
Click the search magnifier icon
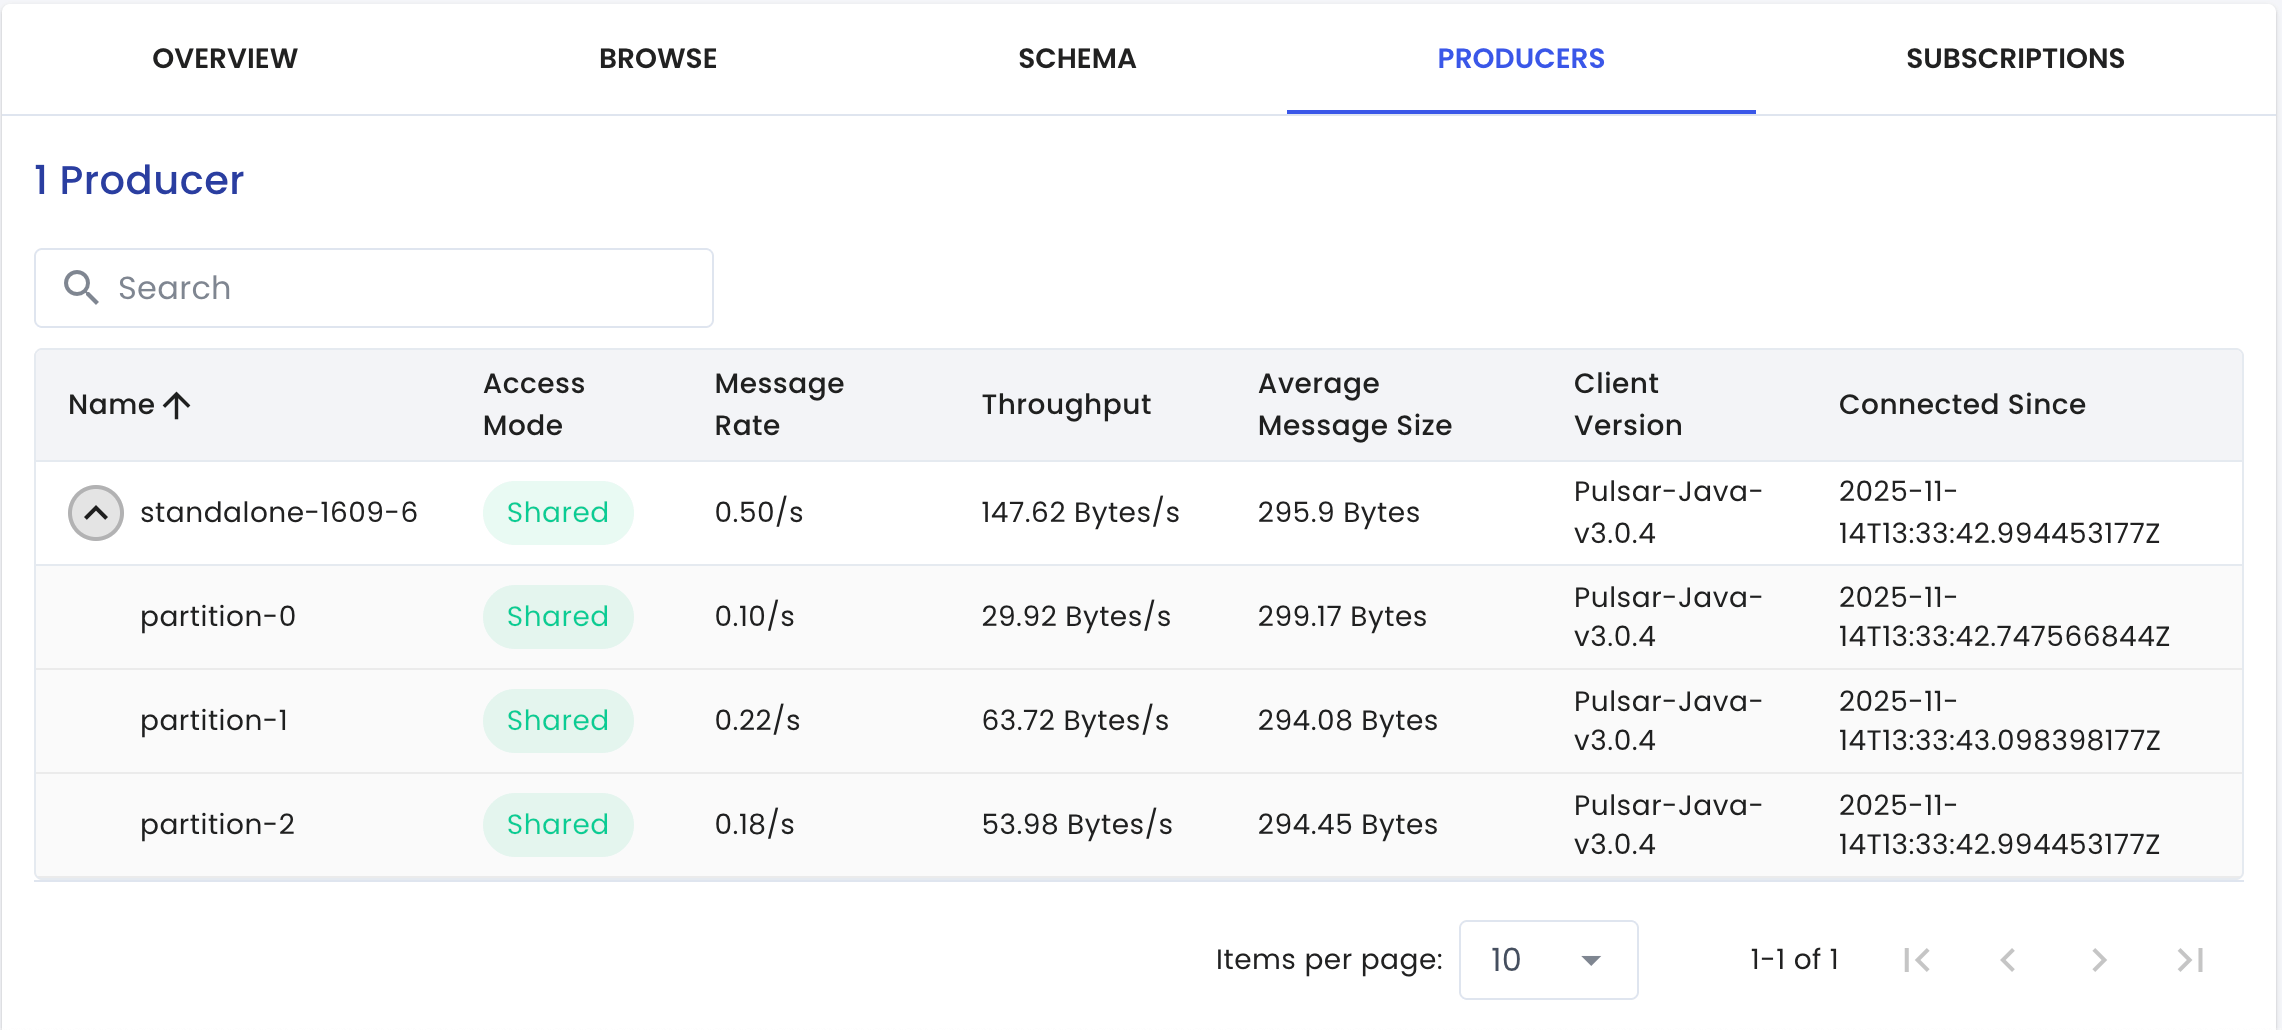point(81,287)
